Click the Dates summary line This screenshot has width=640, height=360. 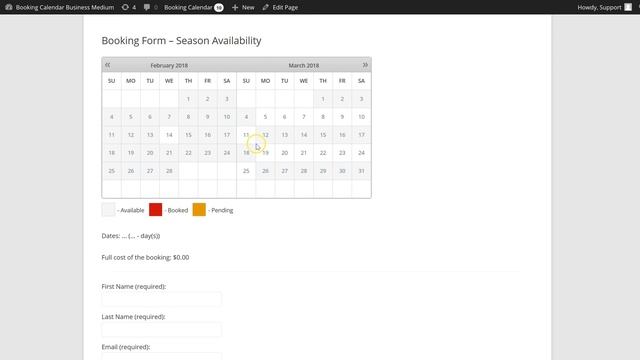pos(131,236)
